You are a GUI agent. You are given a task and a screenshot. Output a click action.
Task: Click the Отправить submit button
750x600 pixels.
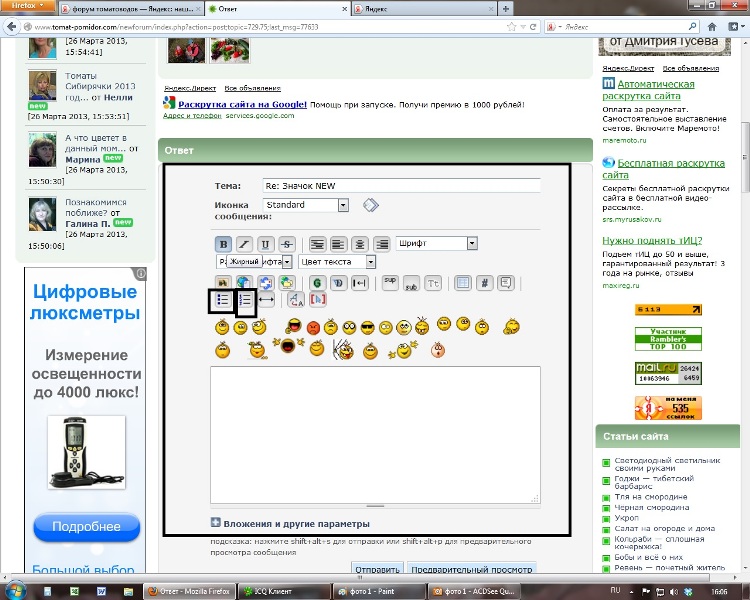point(375,569)
